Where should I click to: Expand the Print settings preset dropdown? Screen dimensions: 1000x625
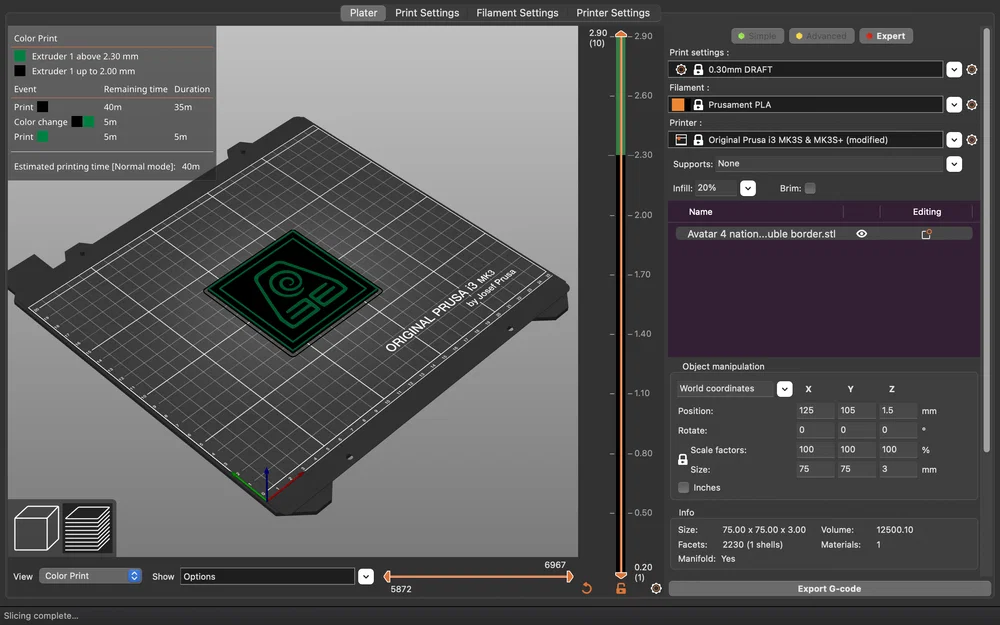coord(953,70)
